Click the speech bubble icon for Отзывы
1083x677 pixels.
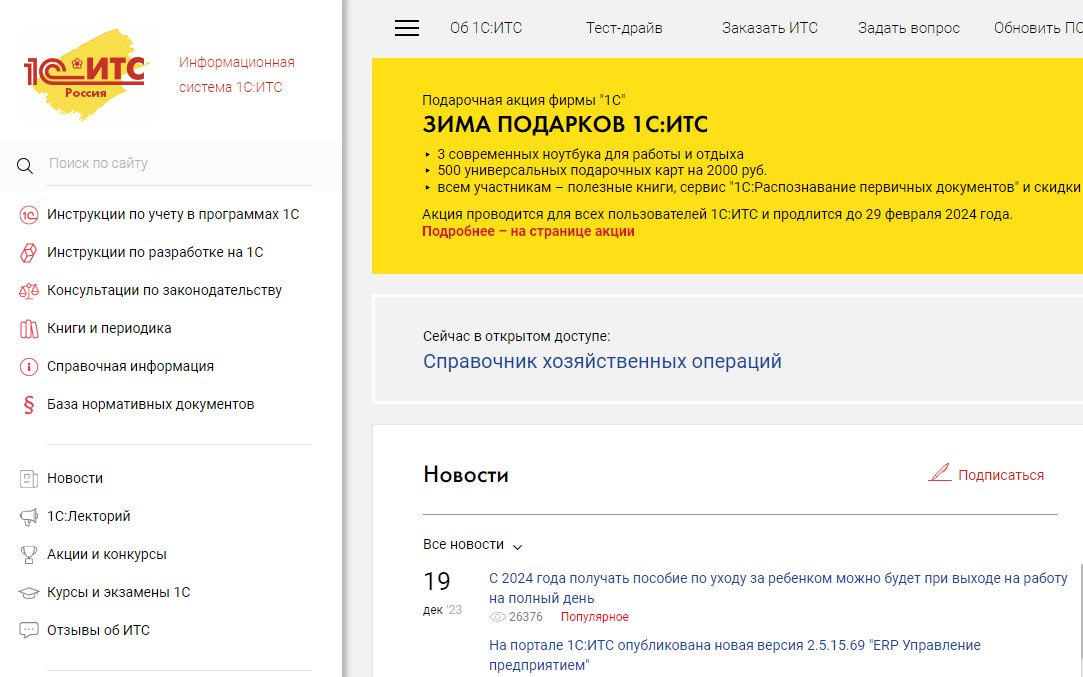pyautogui.click(x=28, y=631)
